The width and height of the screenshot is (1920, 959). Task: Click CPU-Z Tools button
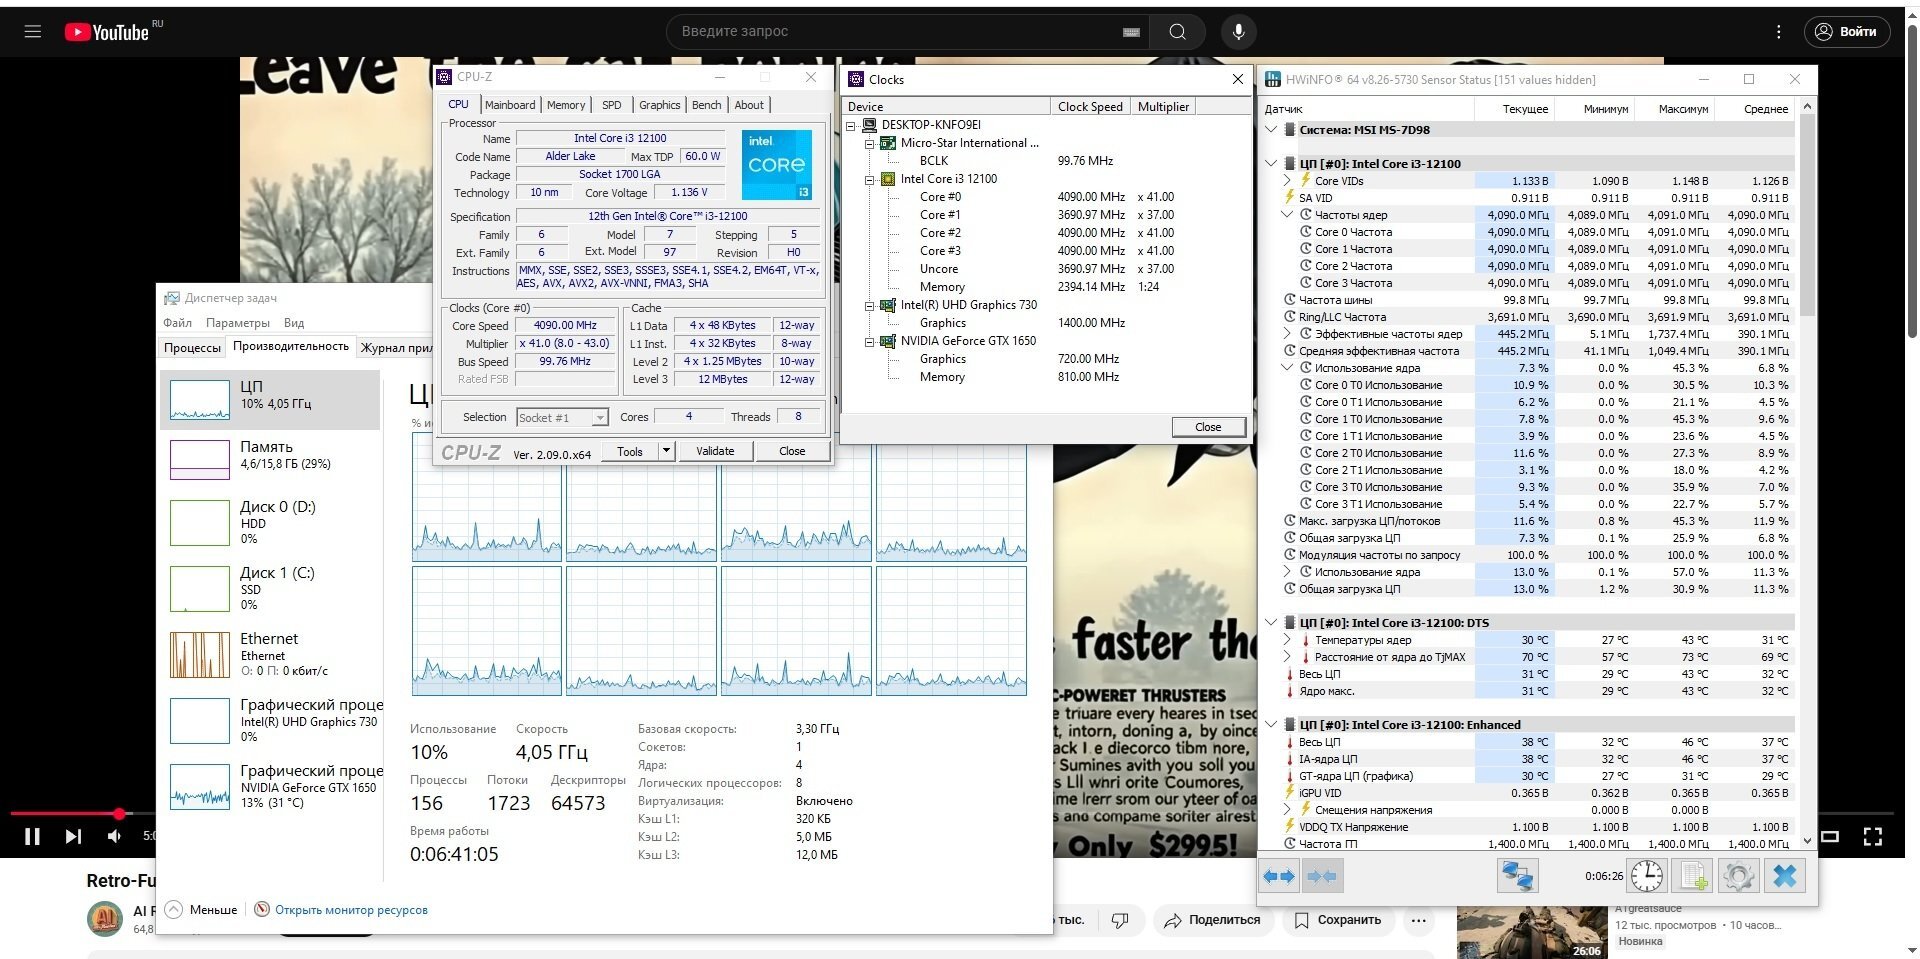tap(630, 451)
